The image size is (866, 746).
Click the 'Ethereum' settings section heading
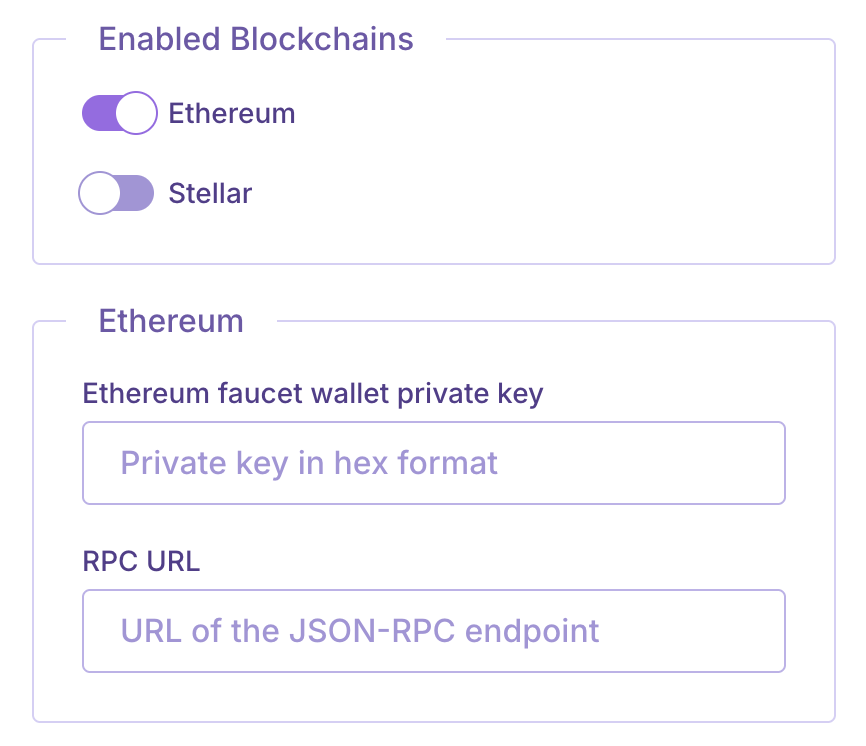point(171,321)
